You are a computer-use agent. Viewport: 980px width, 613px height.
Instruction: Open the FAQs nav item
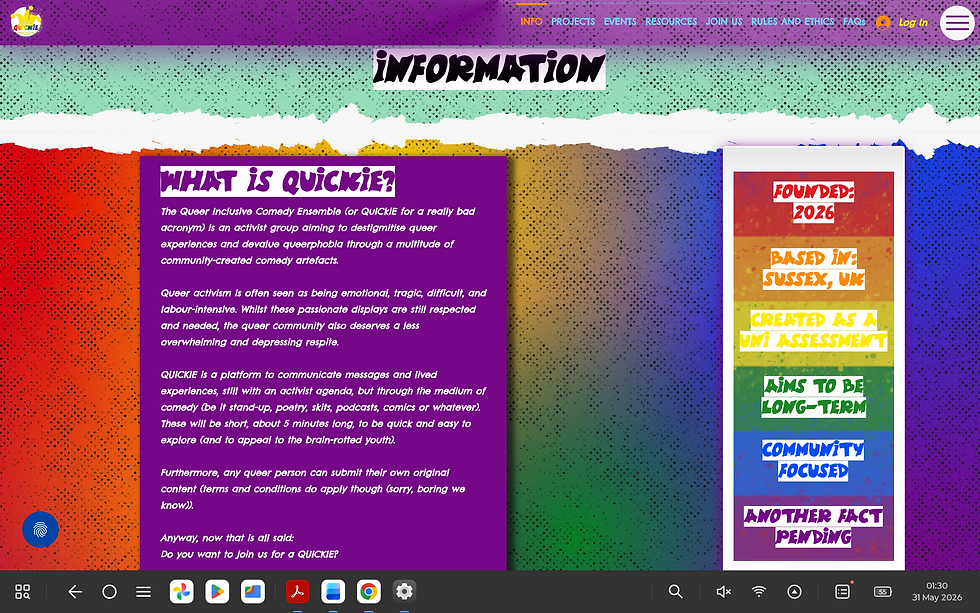[854, 21]
